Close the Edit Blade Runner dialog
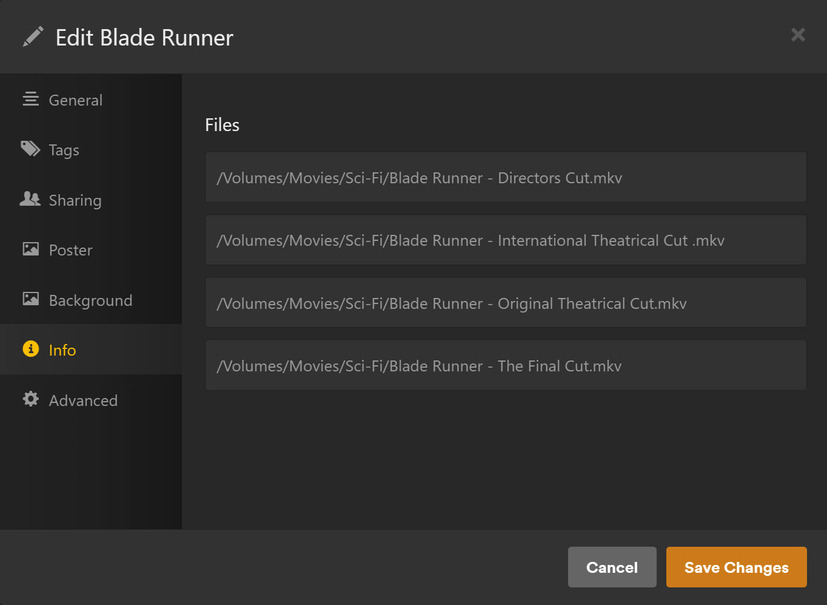Screen dimensions: 827x605 tap(798, 35)
